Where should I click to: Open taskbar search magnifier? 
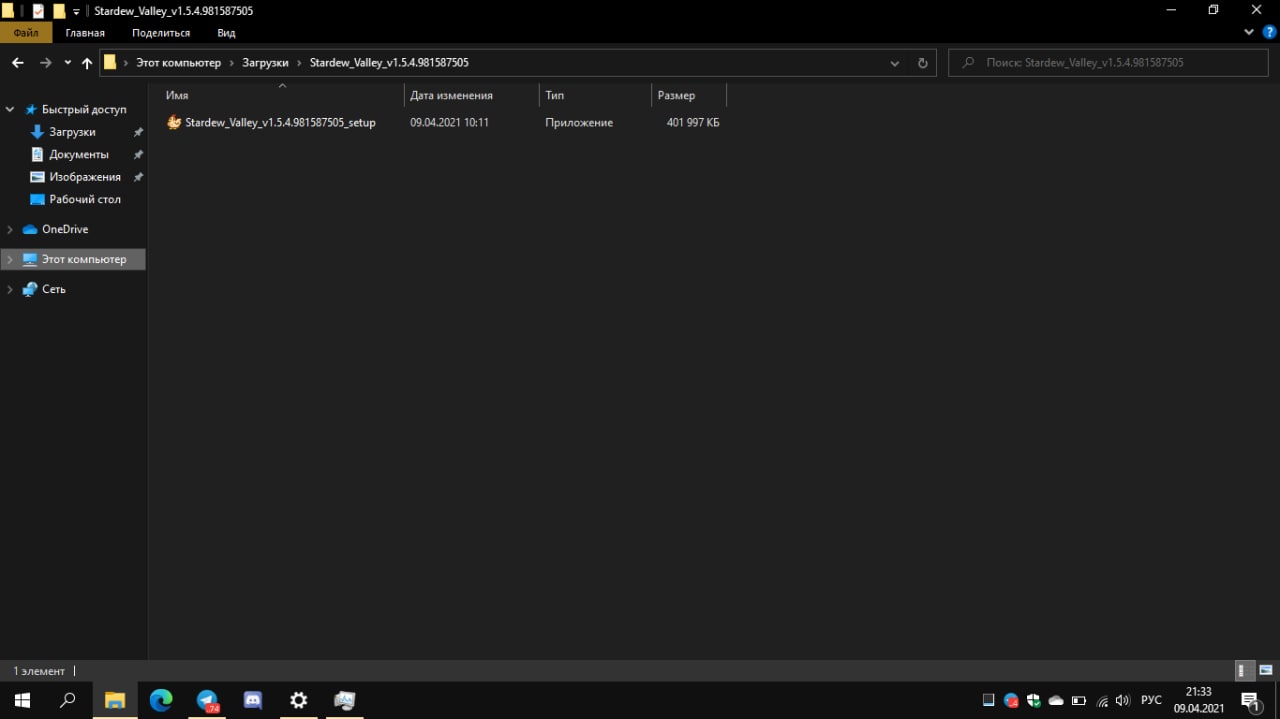[x=68, y=700]
